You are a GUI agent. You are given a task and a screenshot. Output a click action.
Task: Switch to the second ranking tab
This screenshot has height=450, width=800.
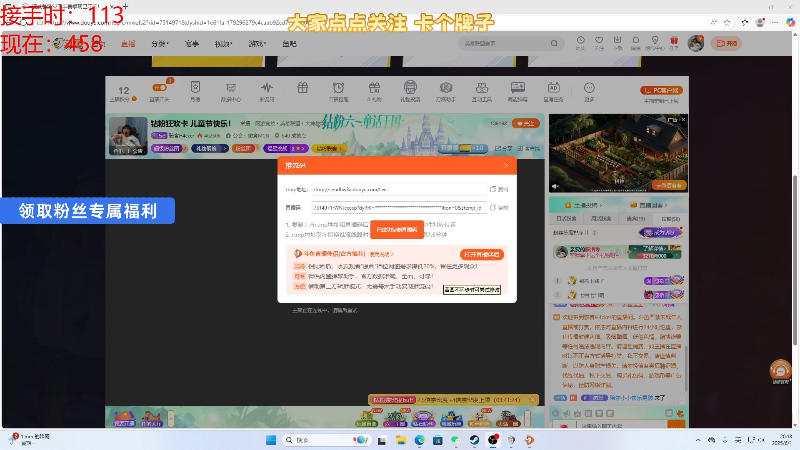coord(601,218)
